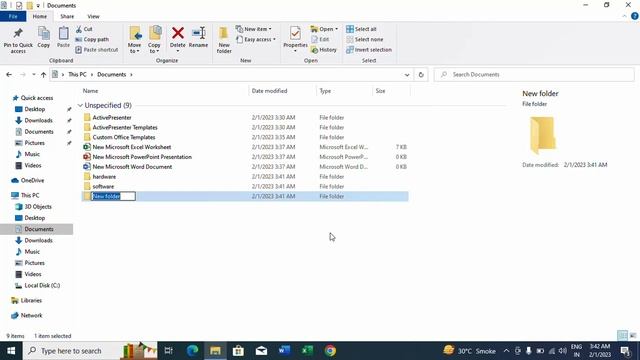Image resolution: width=640 pixels, height=360 pixels.
Task: Click This PC in address breadcrumb
Action: click(77, 75)
